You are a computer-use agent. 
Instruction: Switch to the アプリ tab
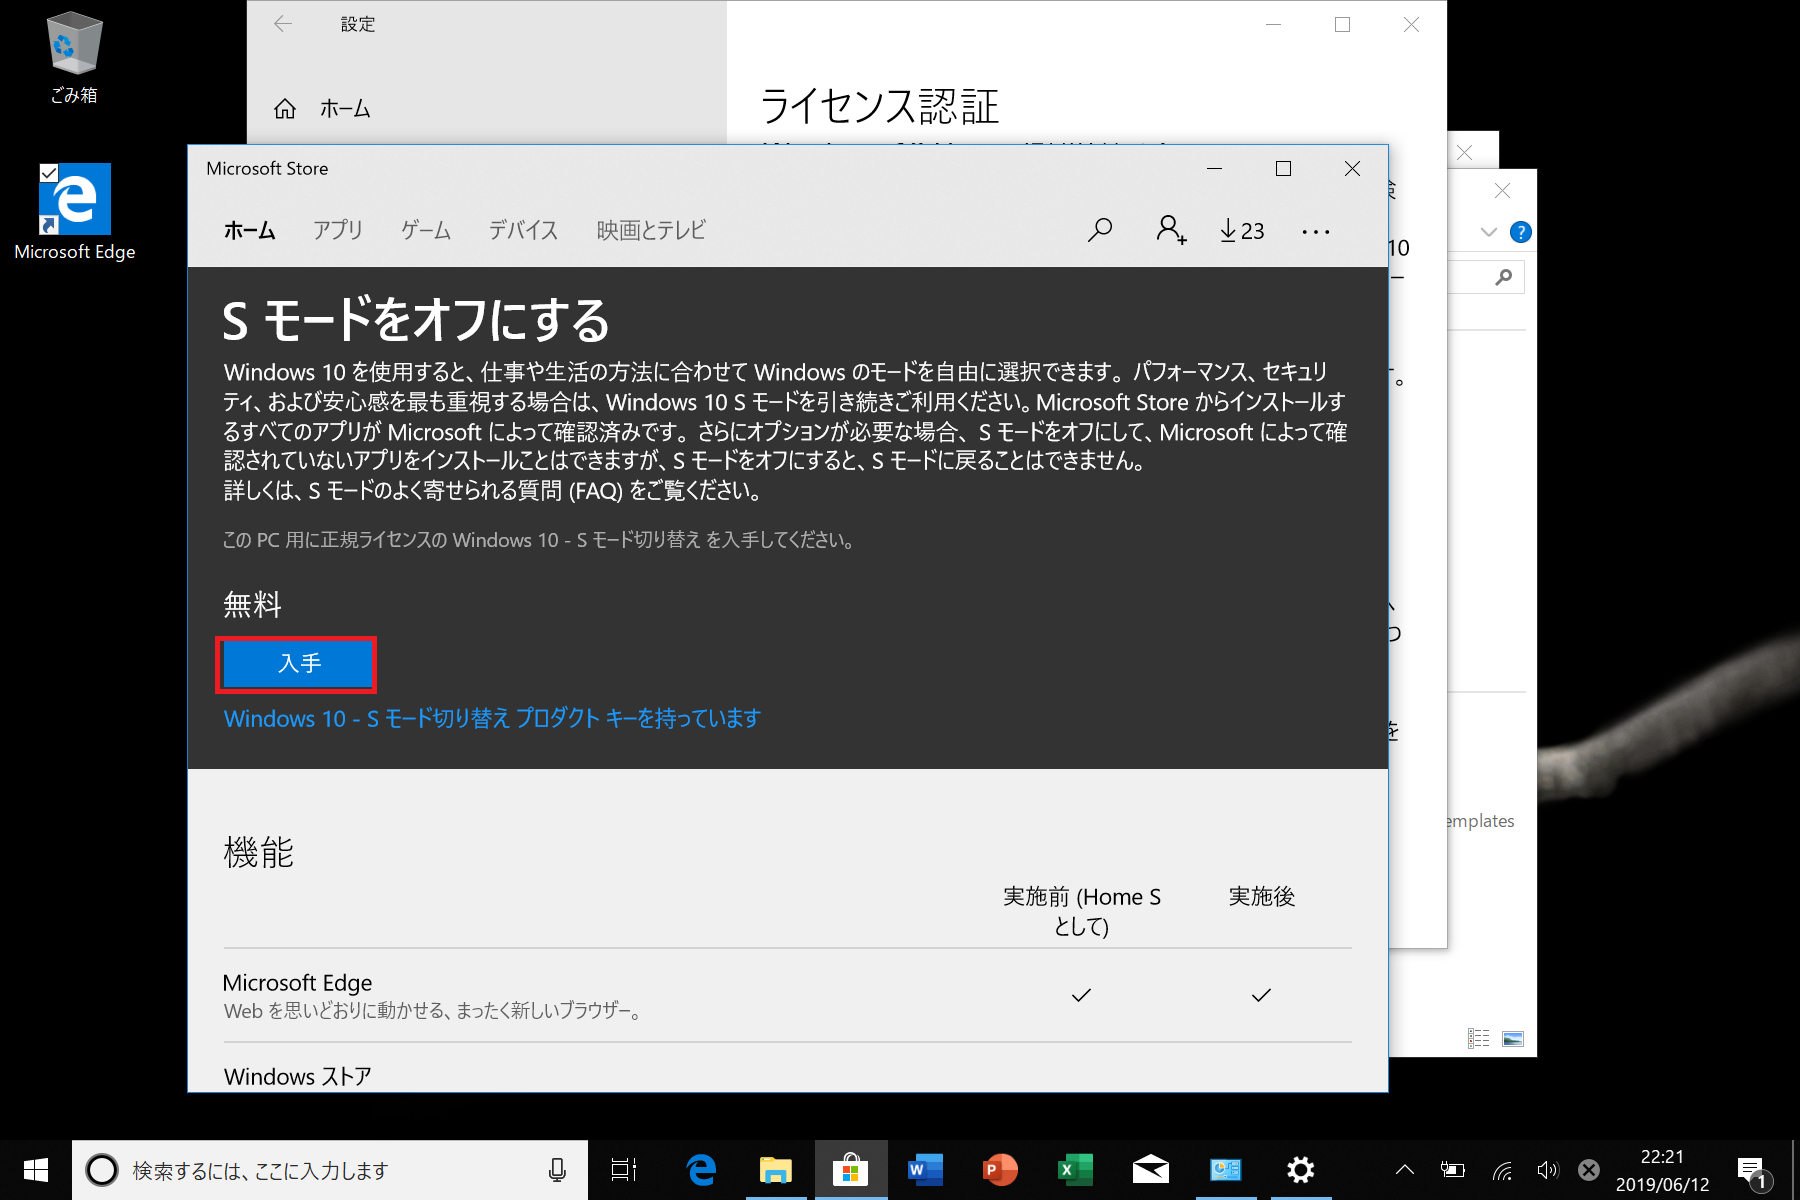(337, 230)
